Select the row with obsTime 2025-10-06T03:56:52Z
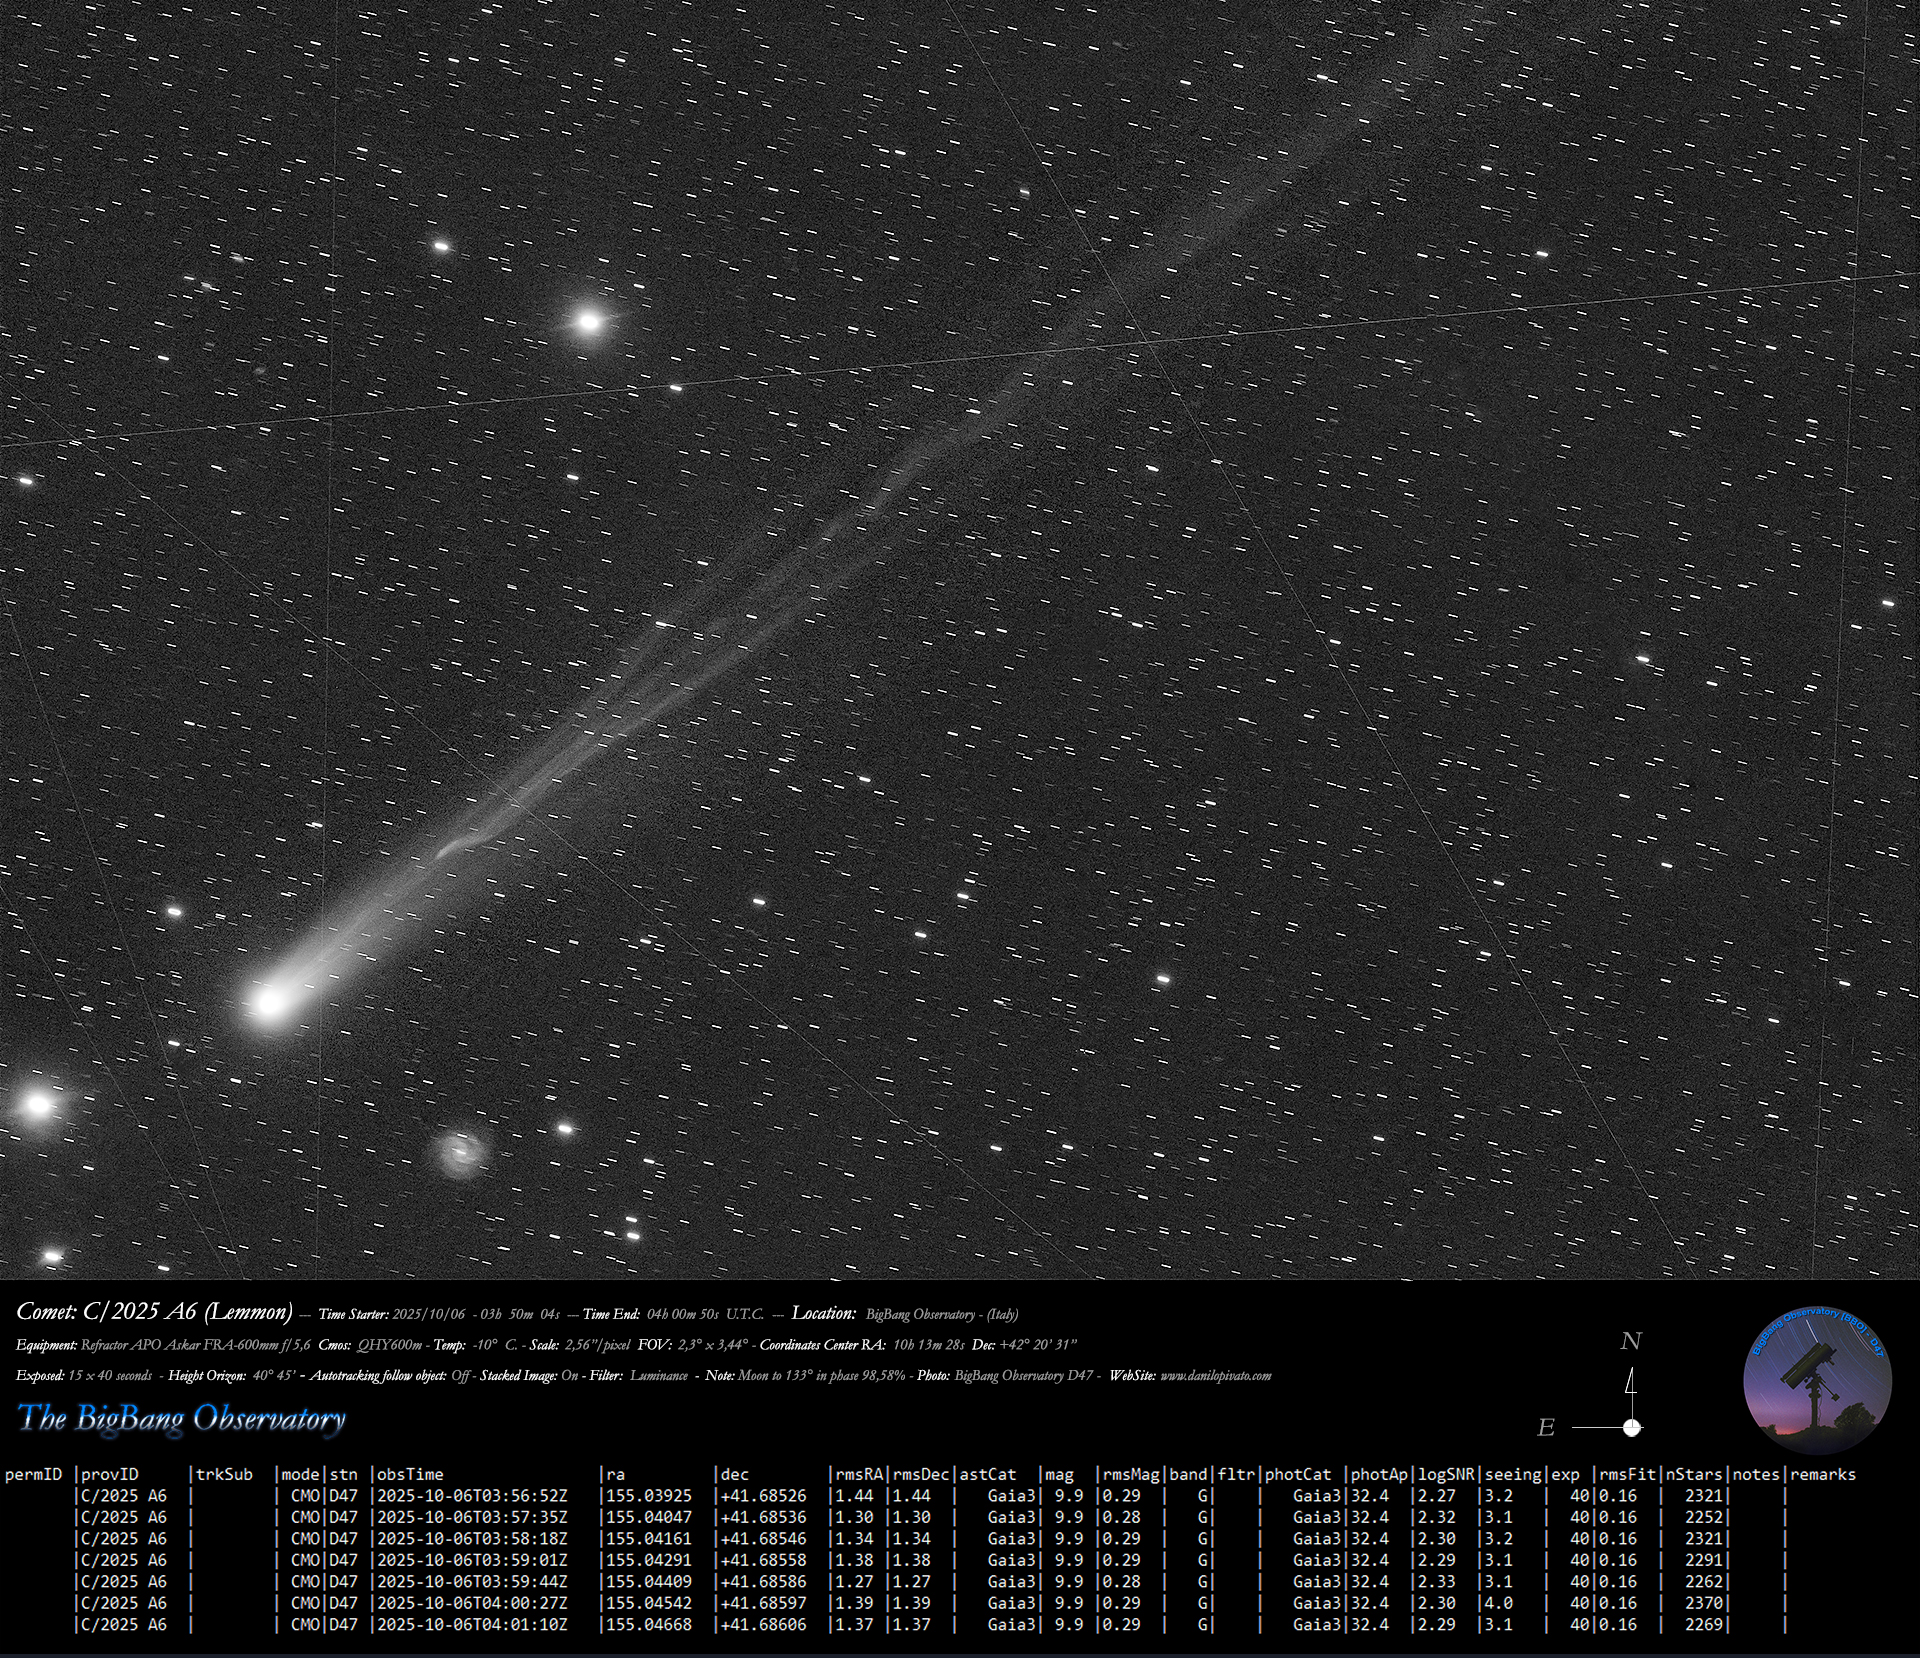1920x1658 pixels. click(x=472, y=1496)
